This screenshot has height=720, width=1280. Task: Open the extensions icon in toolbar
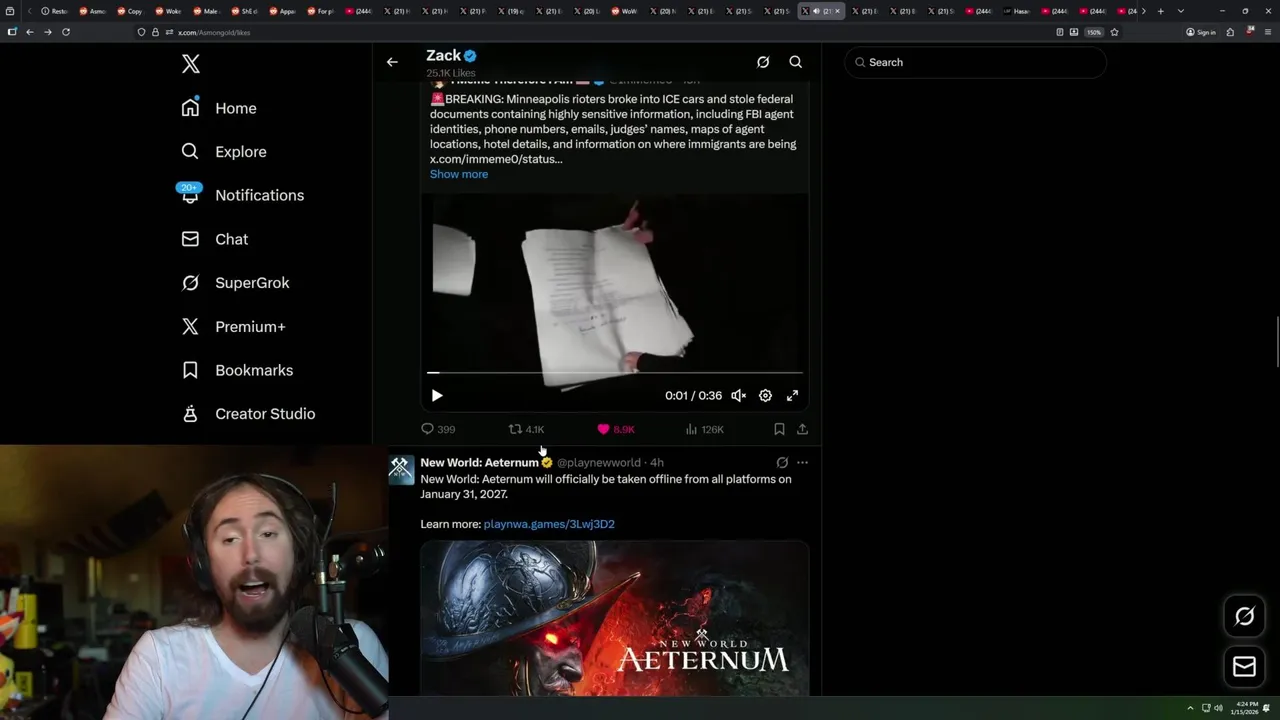(x=1230, y=32)
